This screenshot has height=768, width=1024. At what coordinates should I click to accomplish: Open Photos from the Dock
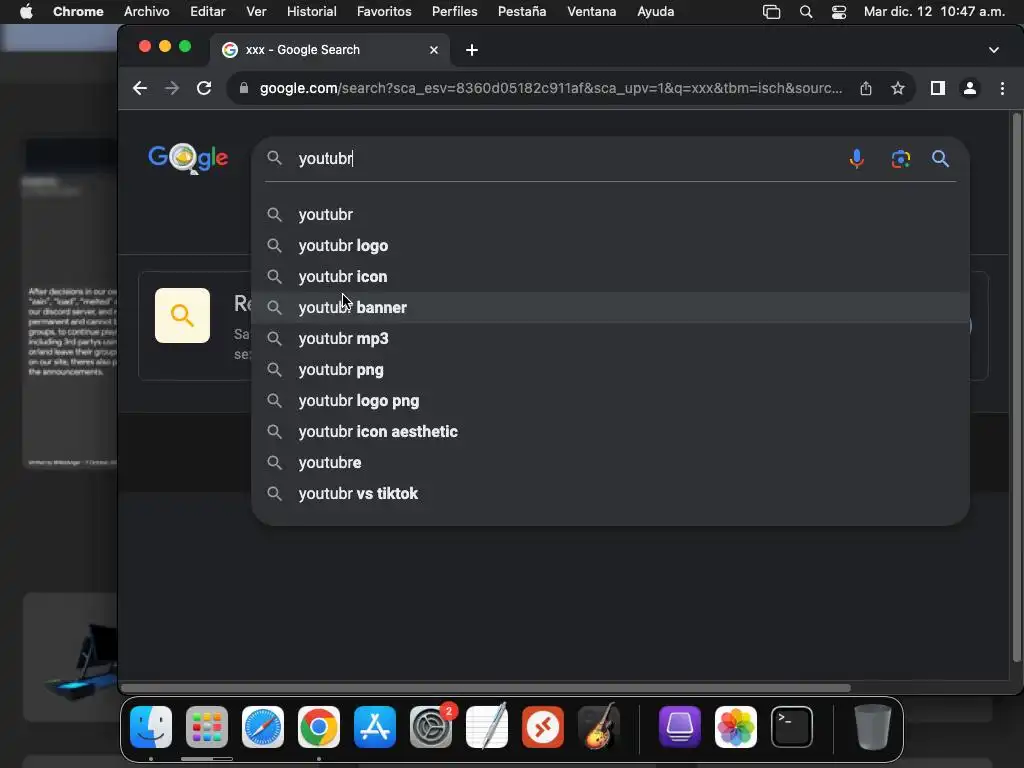click(736, 727)
